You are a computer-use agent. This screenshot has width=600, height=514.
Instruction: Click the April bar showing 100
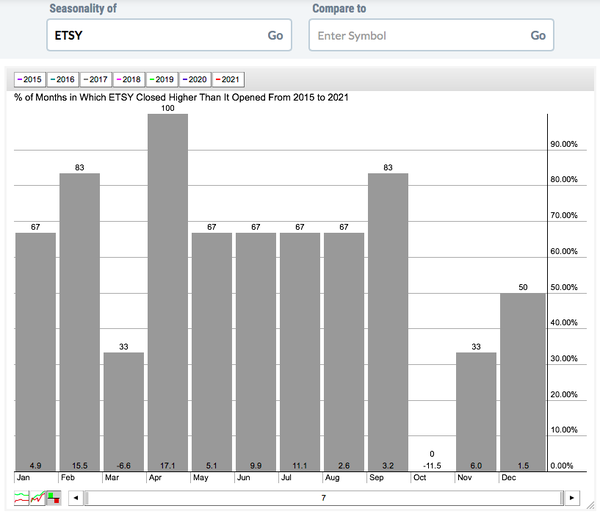pos(167,292)
